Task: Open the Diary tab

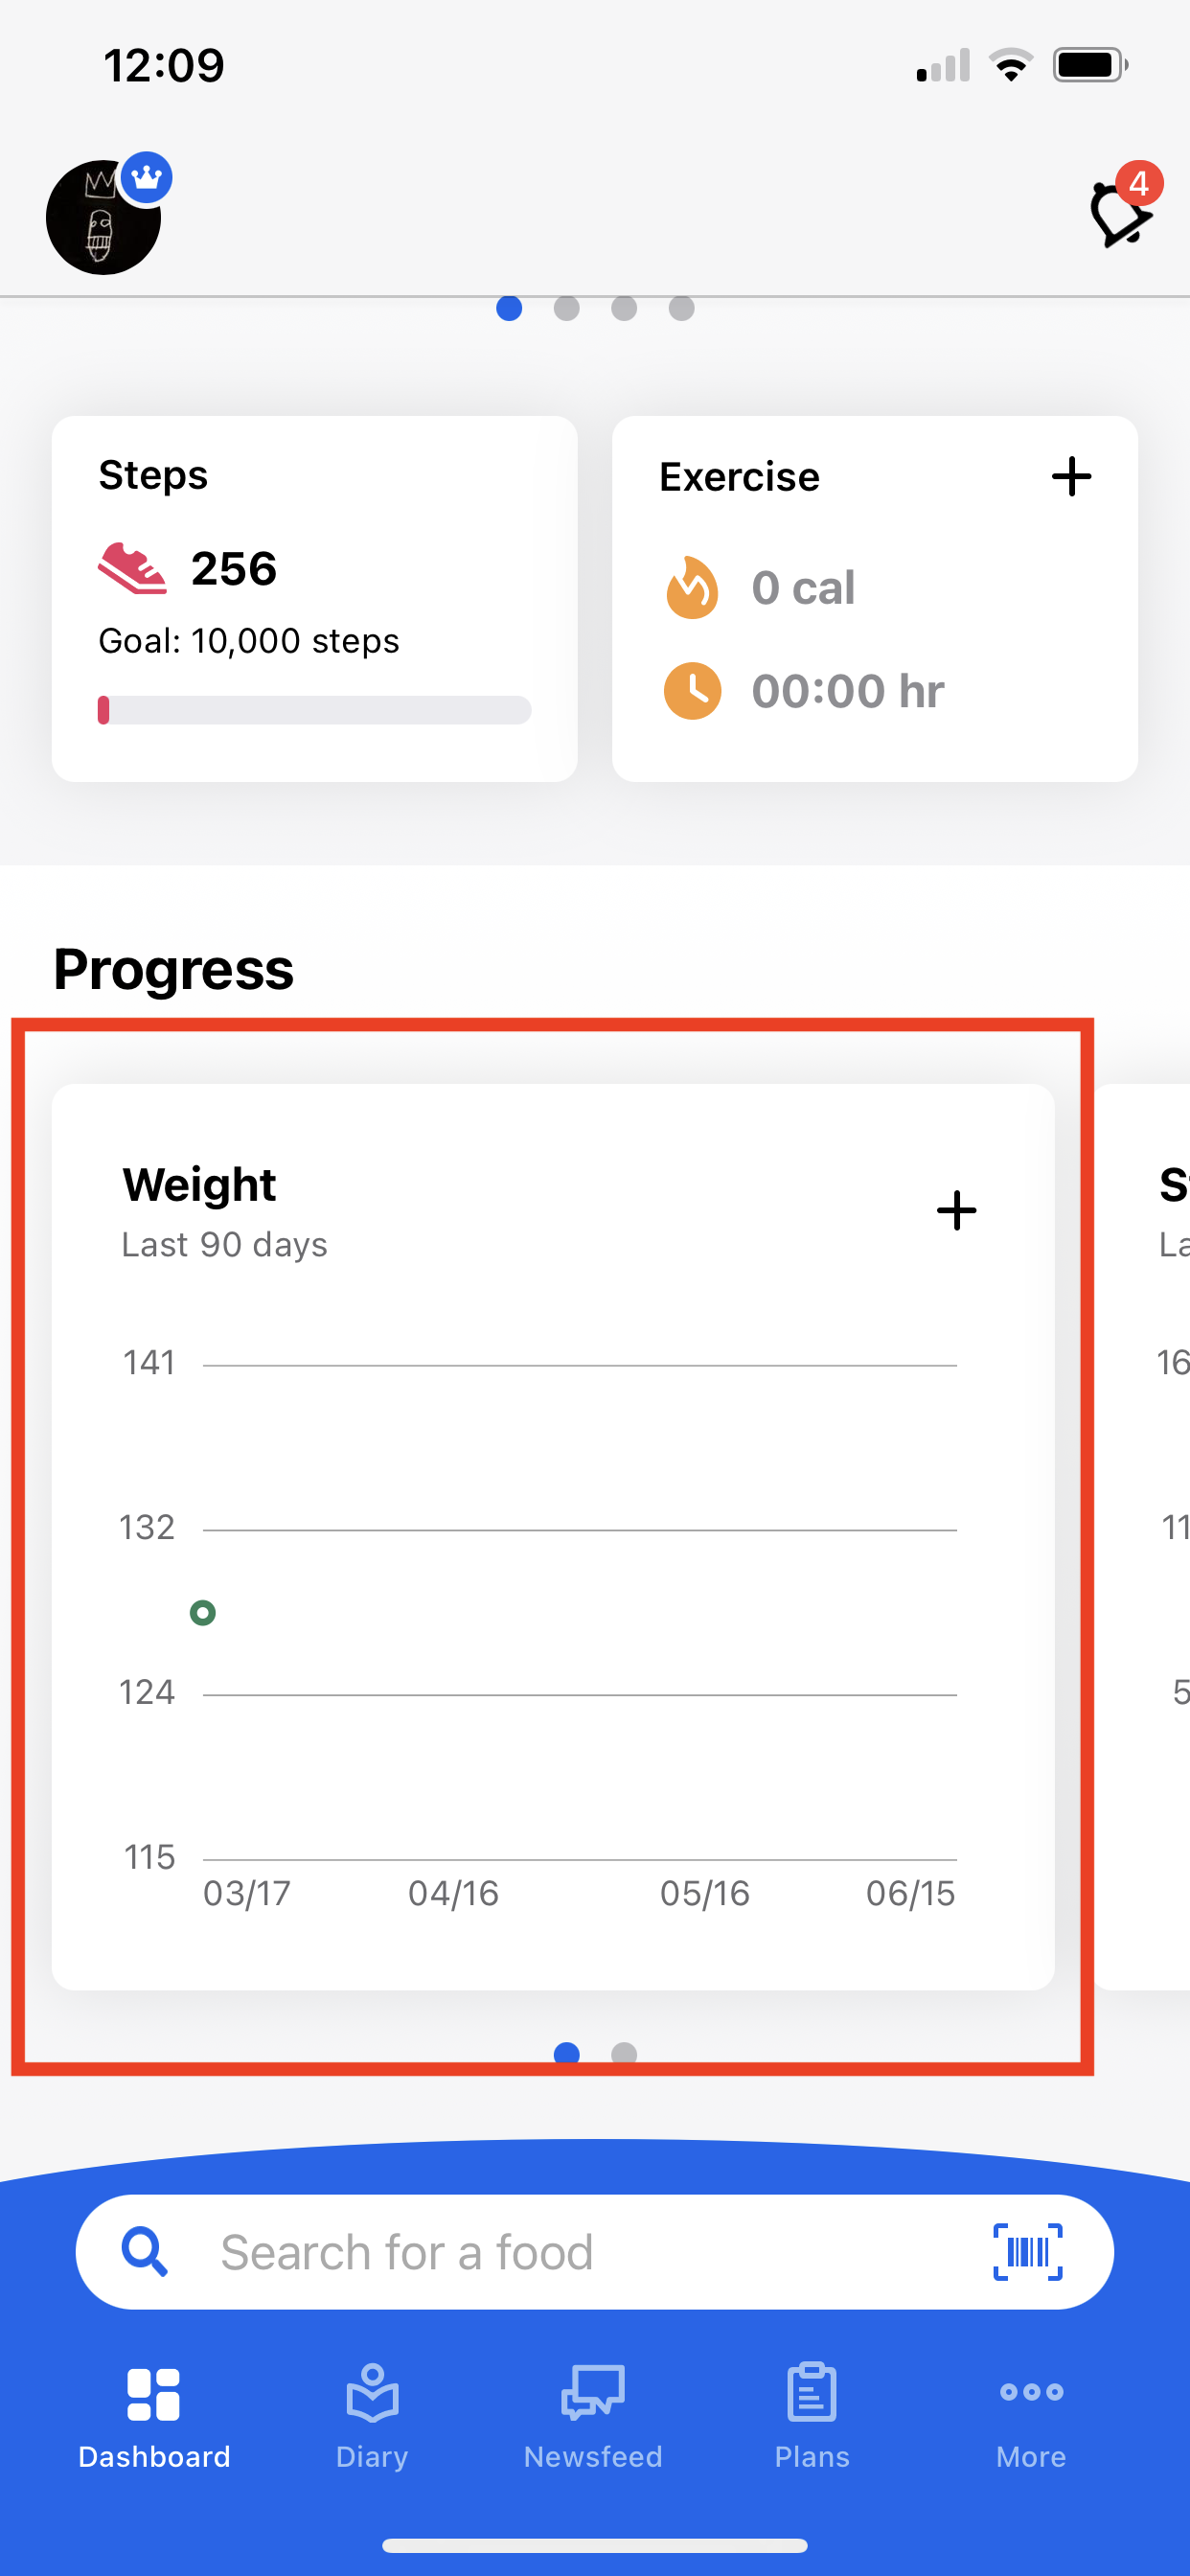Action: point(372,2416)
